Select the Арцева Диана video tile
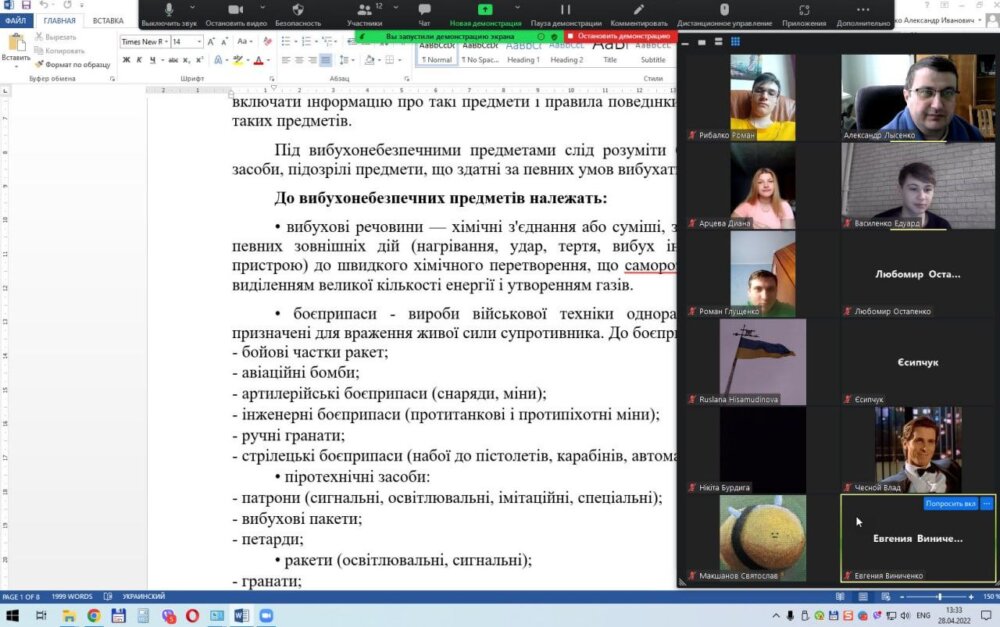 [763, 185]
